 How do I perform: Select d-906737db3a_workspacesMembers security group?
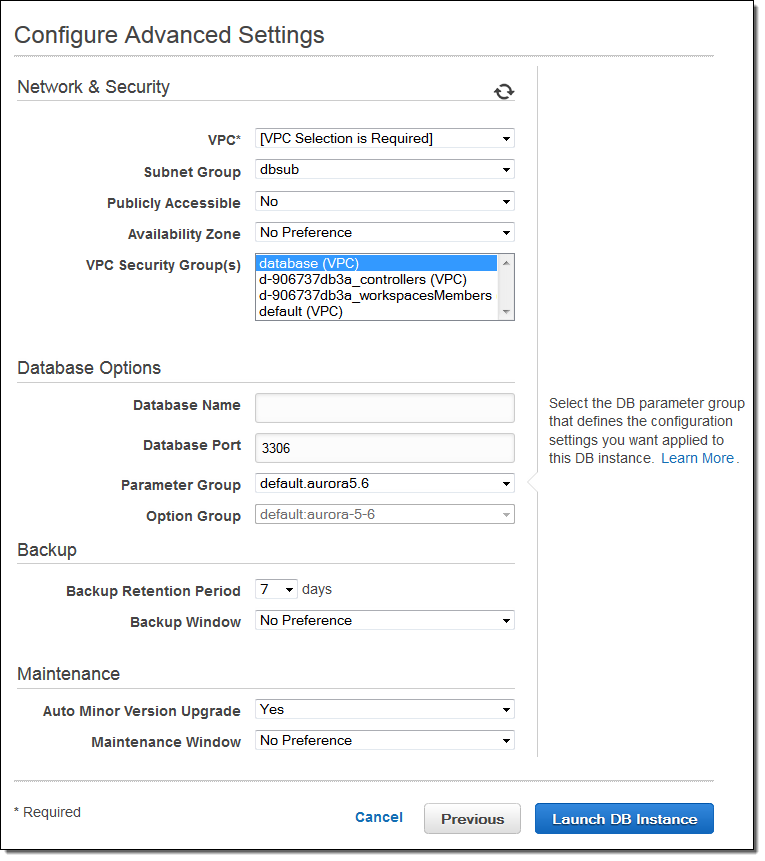[375, 296]
